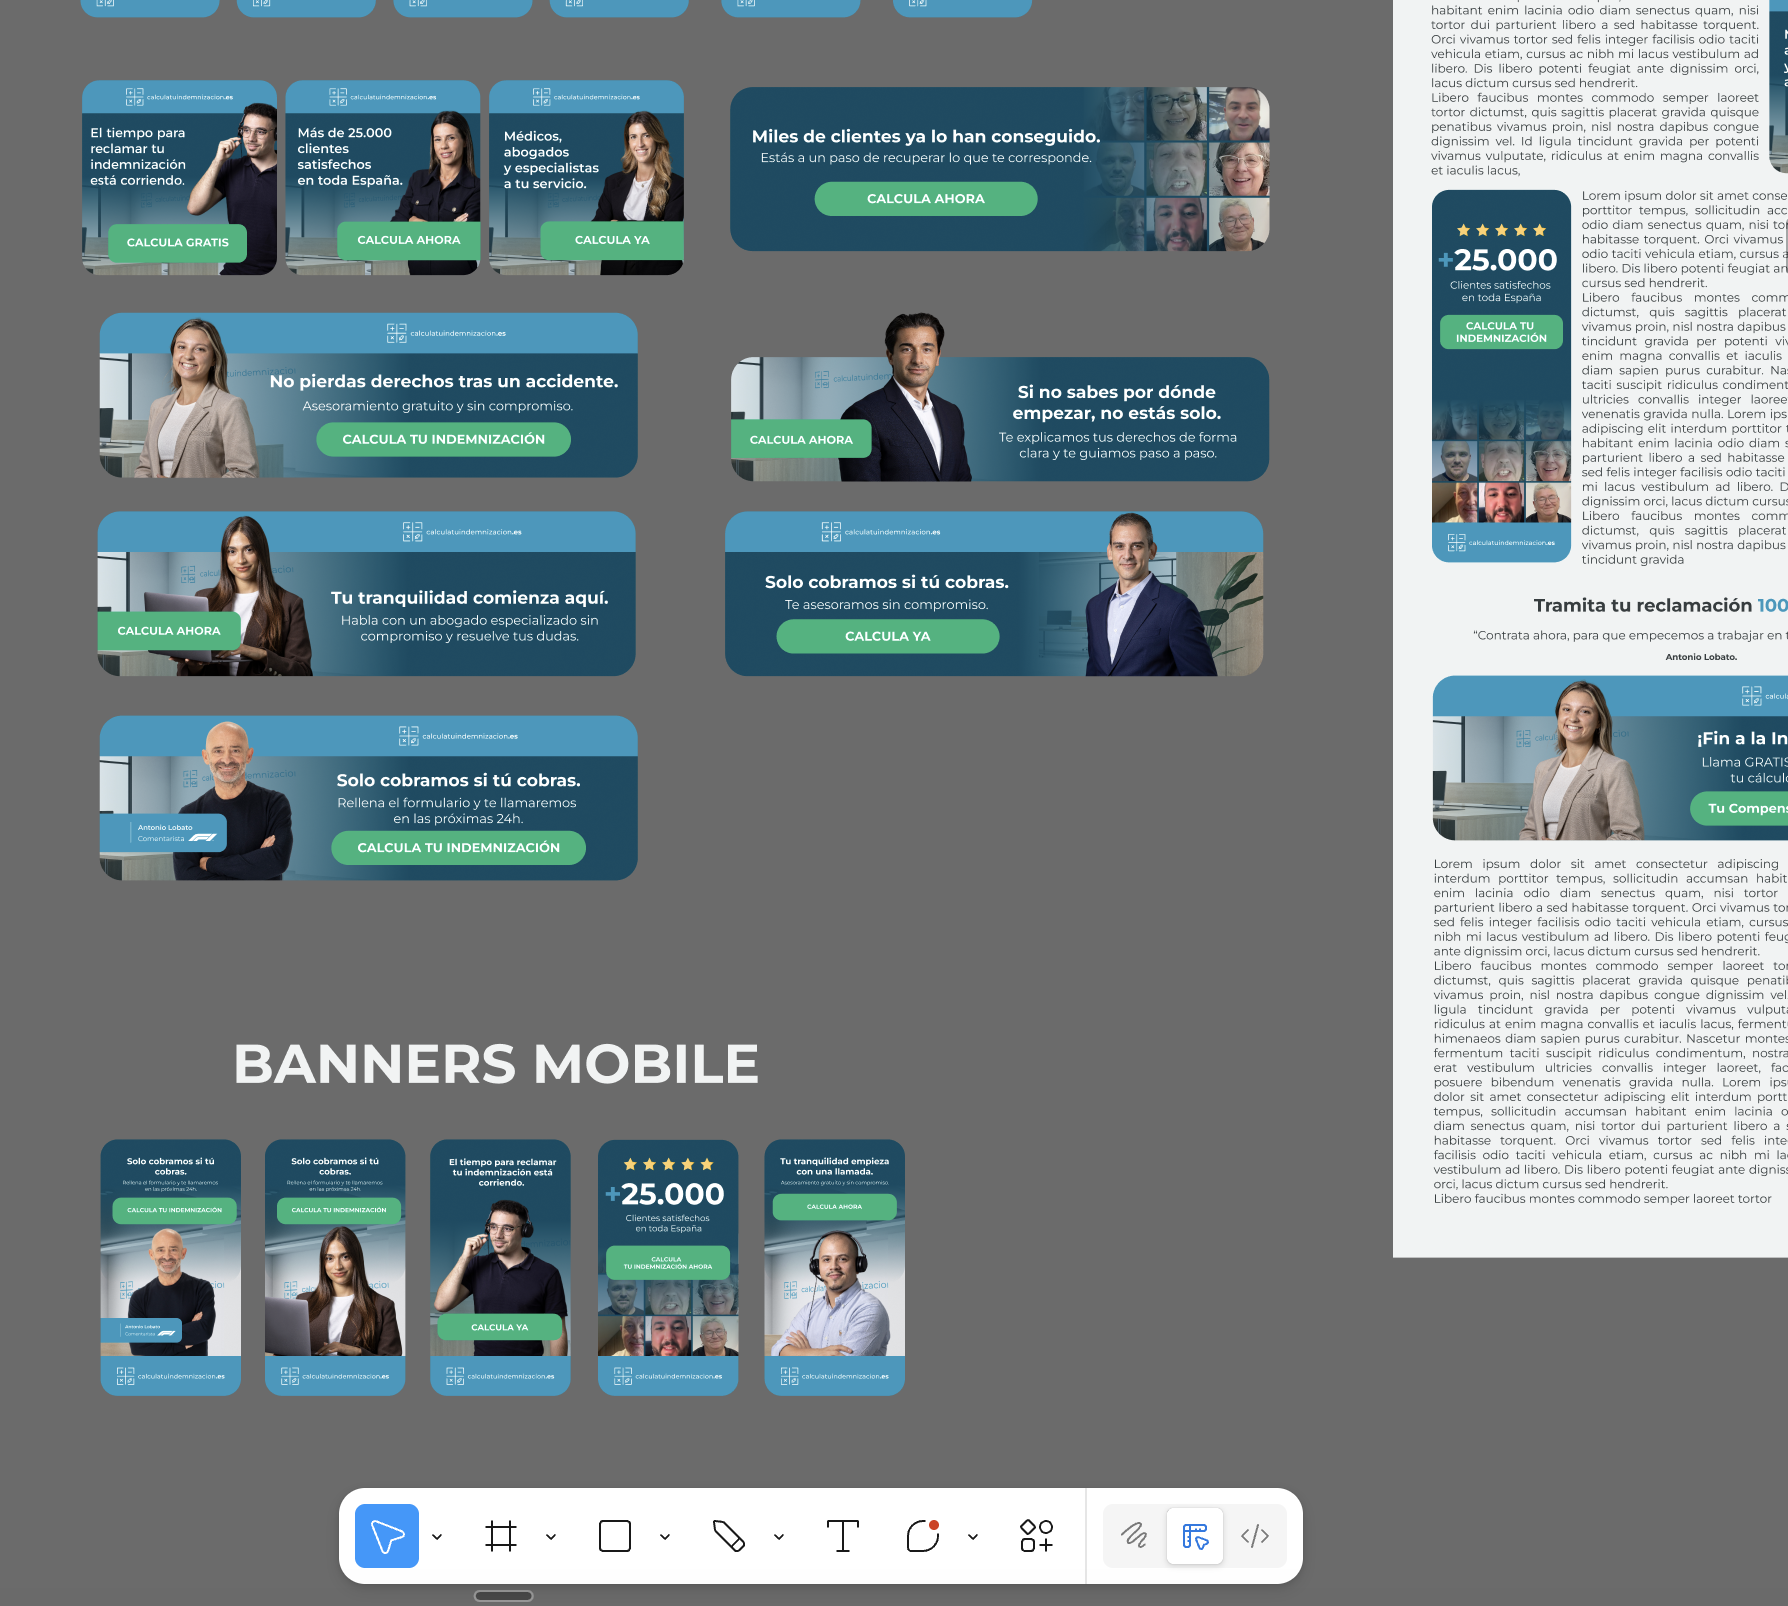Screen dimensions: 1788x1606
Task: Open Move tool options dropdown
Action: tap(437, 1536)
